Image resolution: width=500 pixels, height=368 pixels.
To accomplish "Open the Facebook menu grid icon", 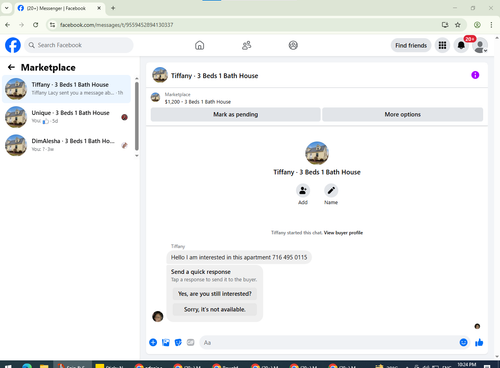I will (442, 45).
